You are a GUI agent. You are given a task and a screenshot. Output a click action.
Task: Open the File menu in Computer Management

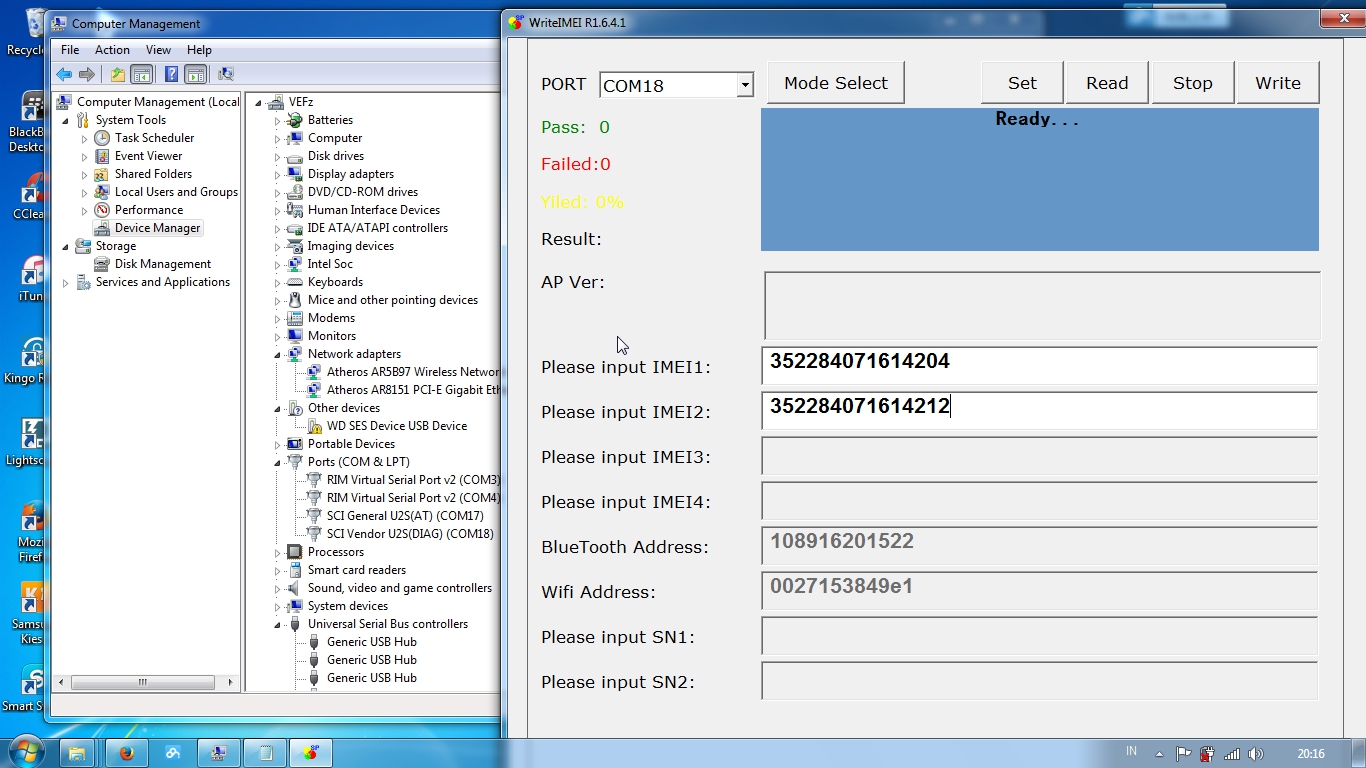pos(70,50)
